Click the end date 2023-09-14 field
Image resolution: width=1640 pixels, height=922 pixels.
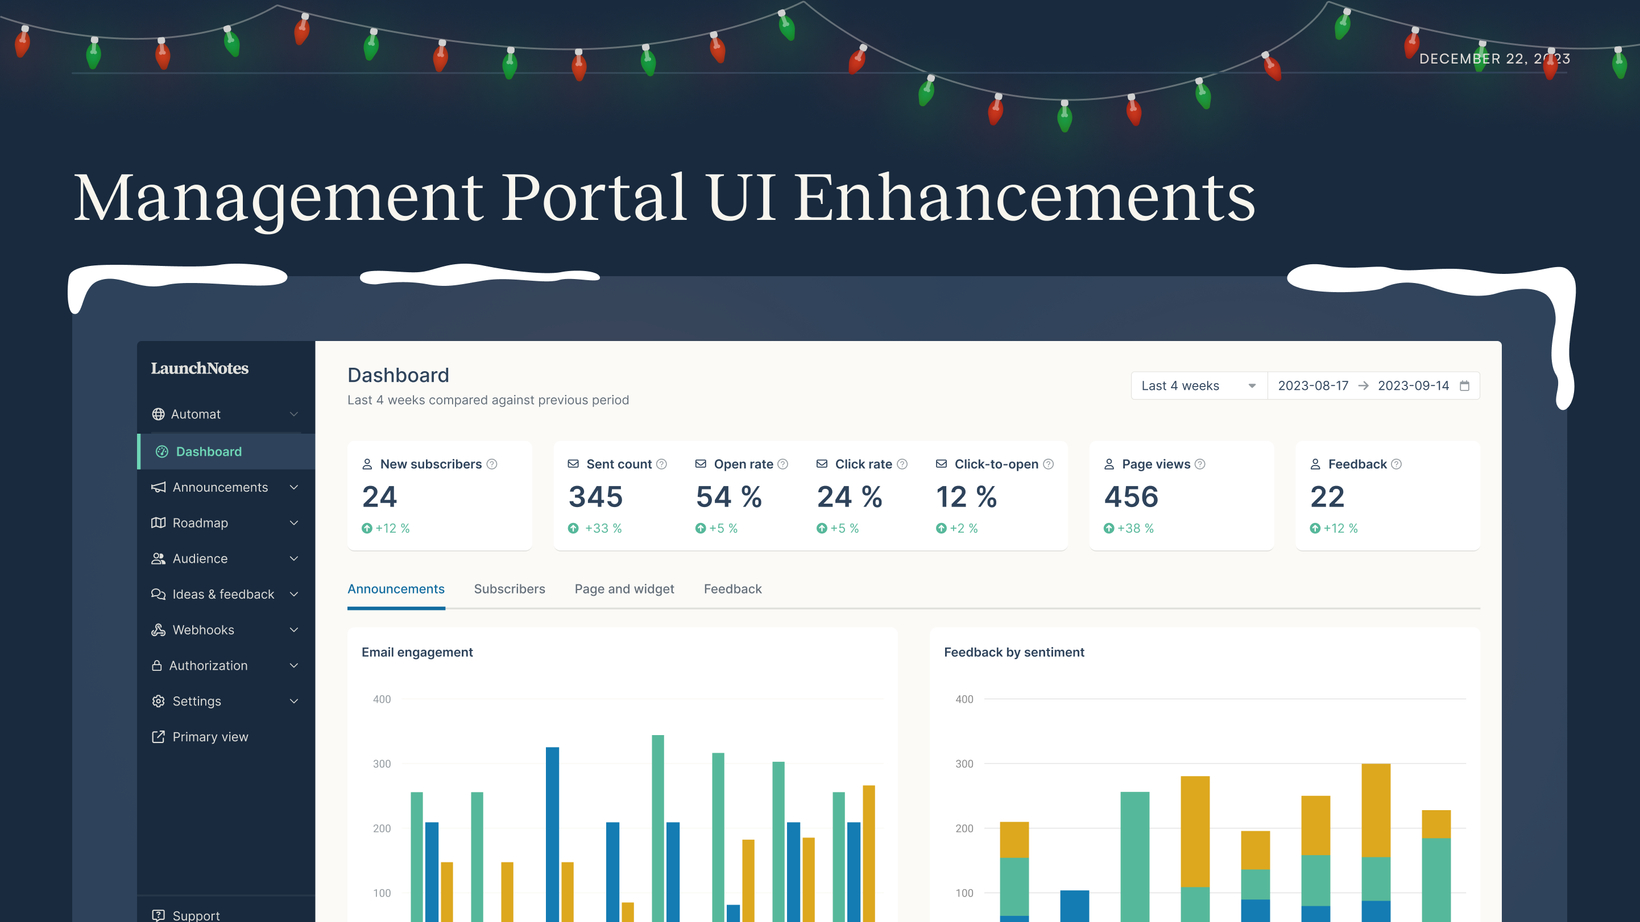click(1413, 386)
